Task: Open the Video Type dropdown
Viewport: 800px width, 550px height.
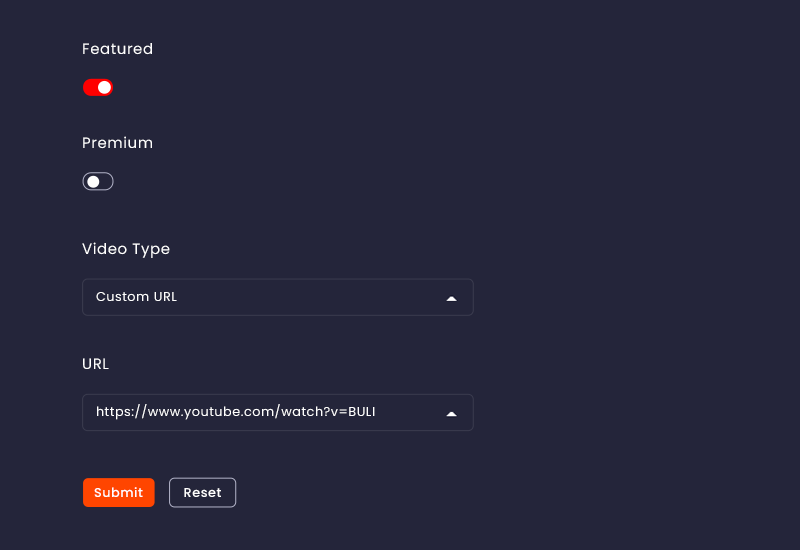Action: click(x=277, y=297)
